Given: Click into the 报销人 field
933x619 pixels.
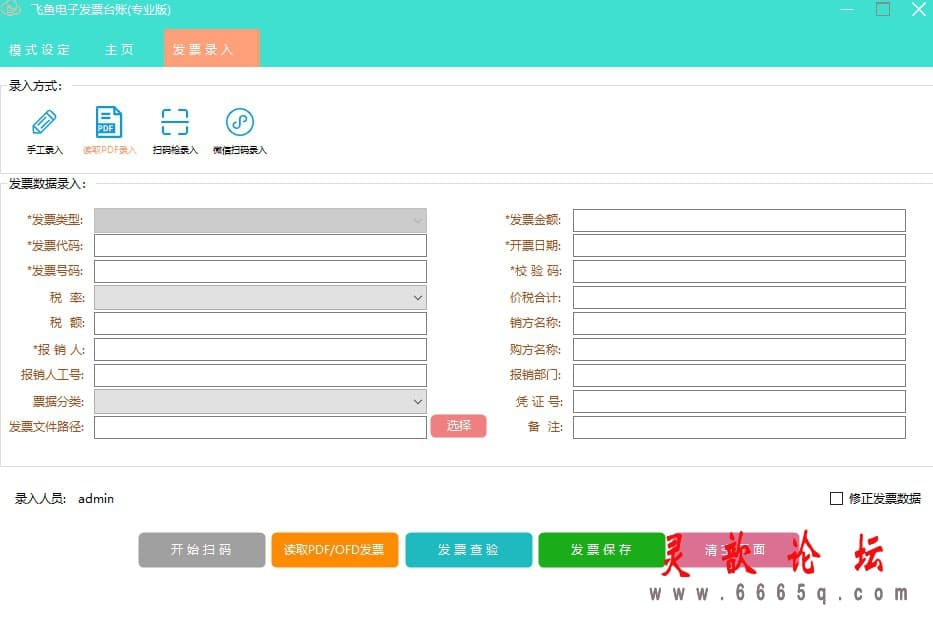Looking at the screenshot, I should click(x=260, y=349).
